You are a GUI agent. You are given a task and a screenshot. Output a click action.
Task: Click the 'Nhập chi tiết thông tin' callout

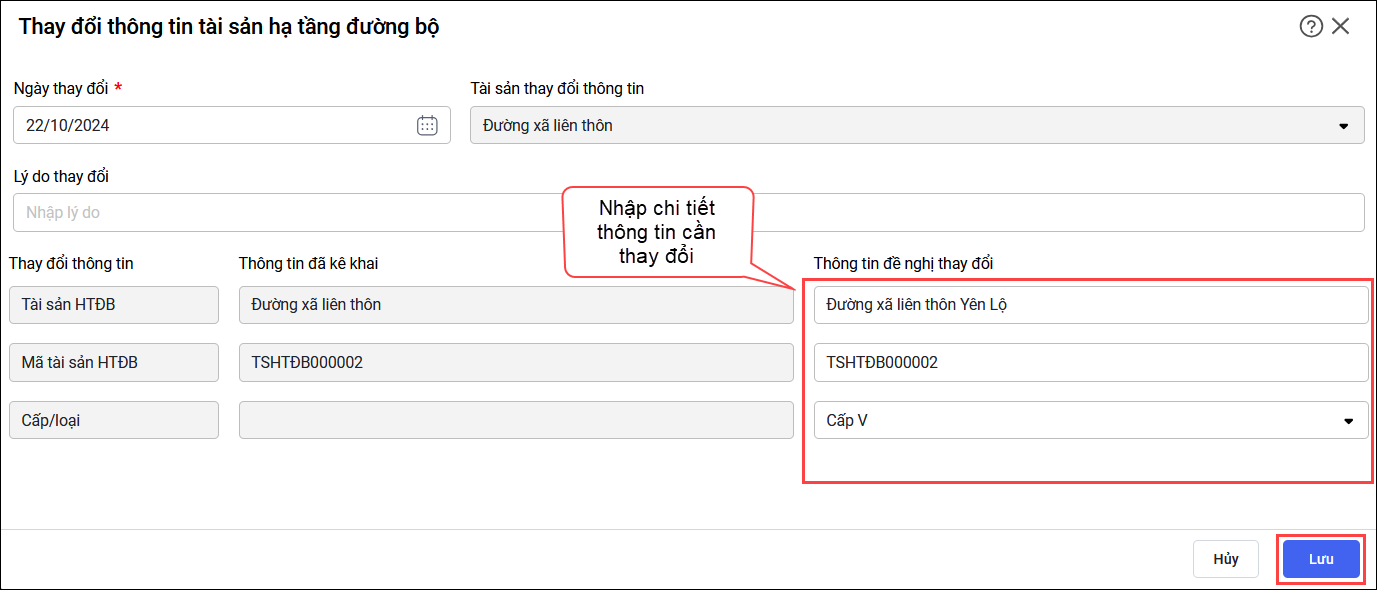657,232
